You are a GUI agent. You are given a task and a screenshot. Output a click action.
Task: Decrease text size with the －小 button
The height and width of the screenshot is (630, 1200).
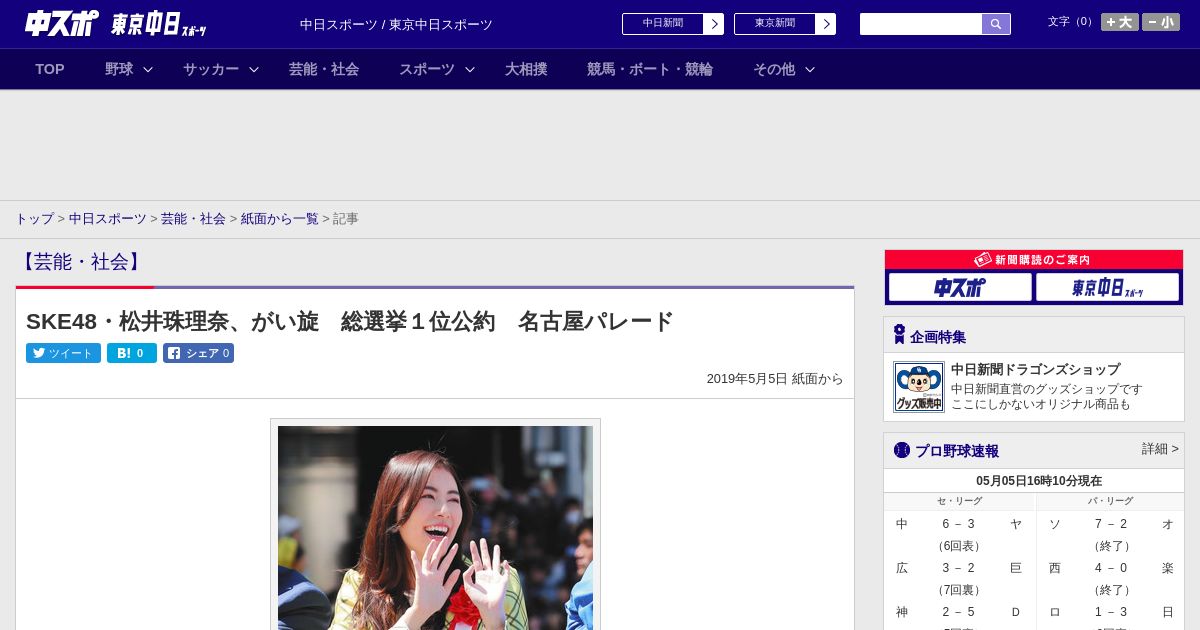click(x=1161, y=22)
